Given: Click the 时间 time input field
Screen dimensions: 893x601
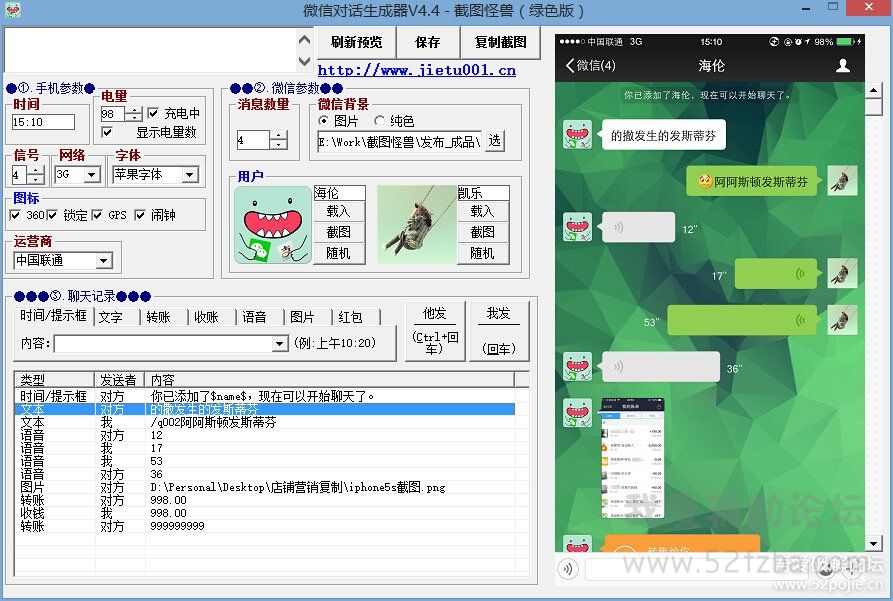Looking at the screenshot, I should click(x=43, y=122).
